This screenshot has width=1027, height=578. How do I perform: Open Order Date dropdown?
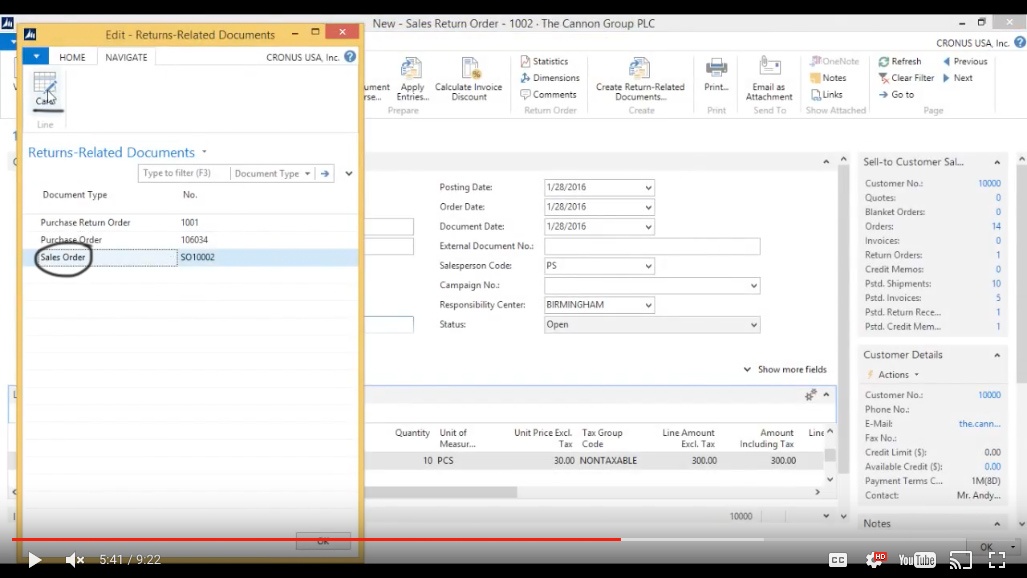tap(648, 207)
